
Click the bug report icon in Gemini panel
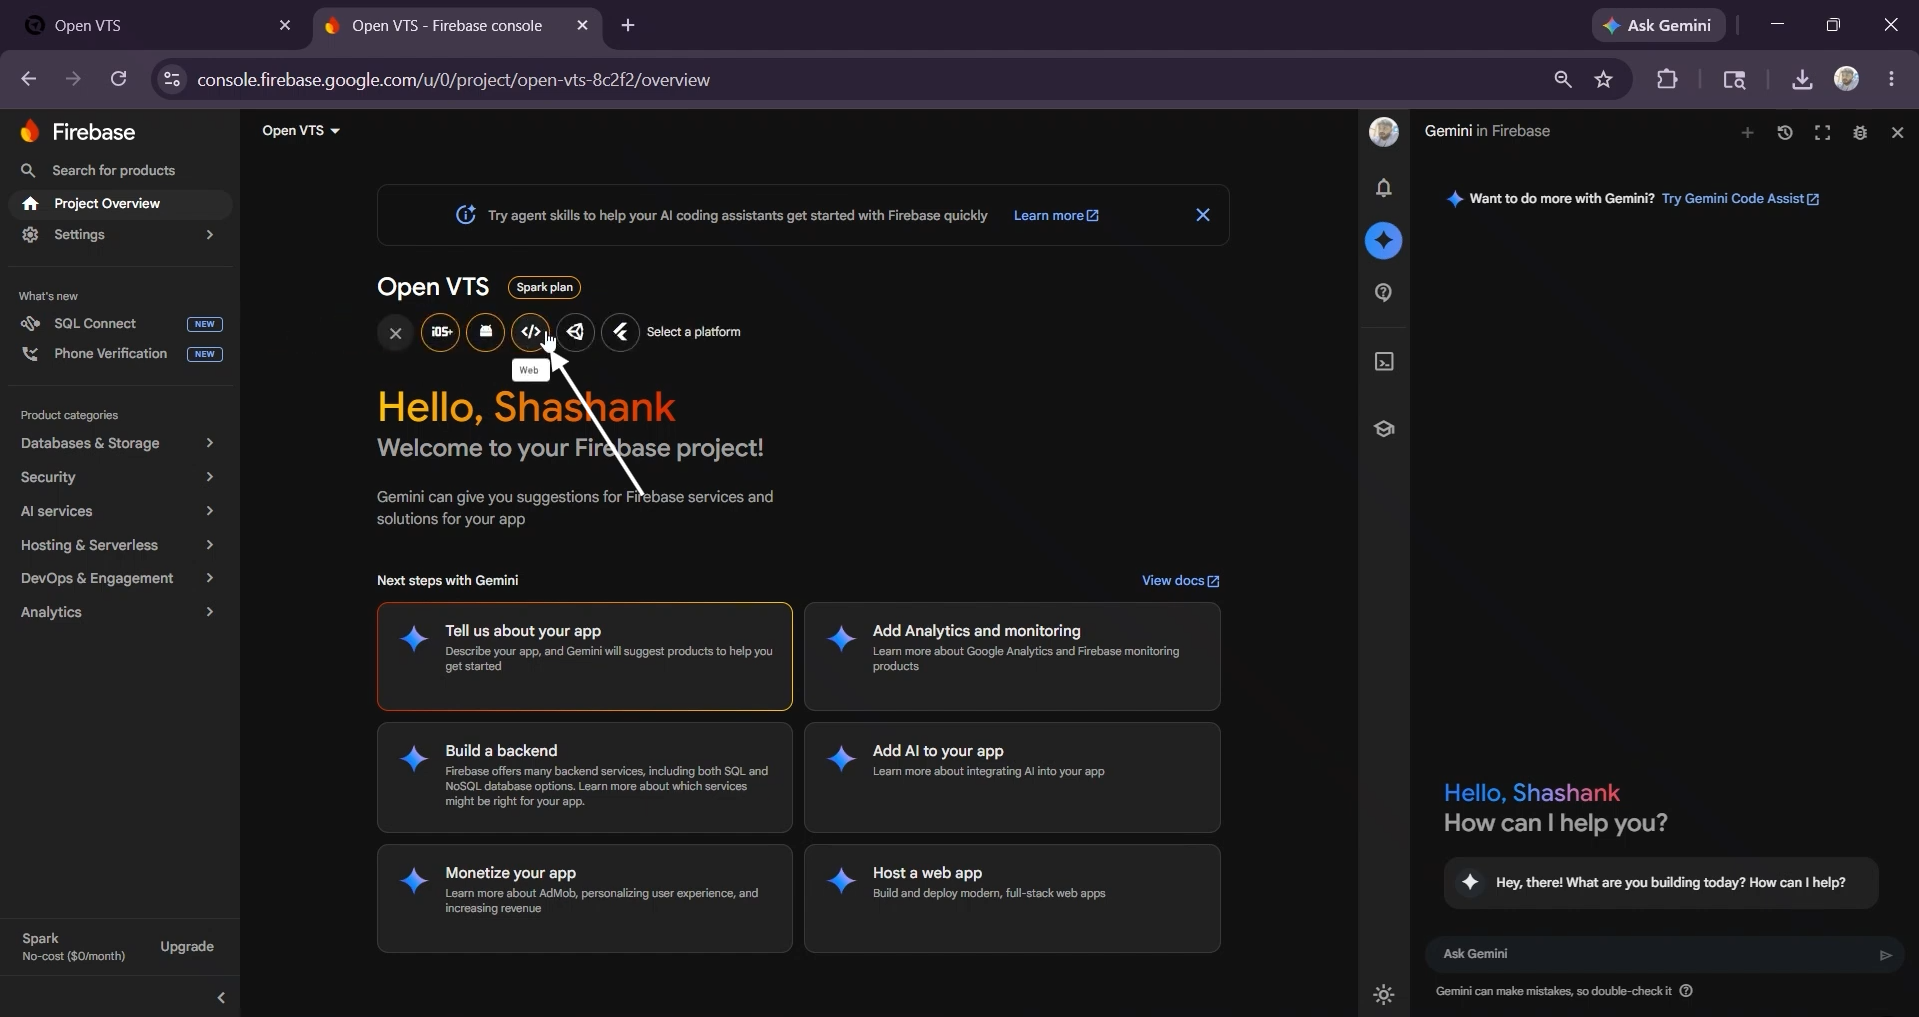[1860, 132]
